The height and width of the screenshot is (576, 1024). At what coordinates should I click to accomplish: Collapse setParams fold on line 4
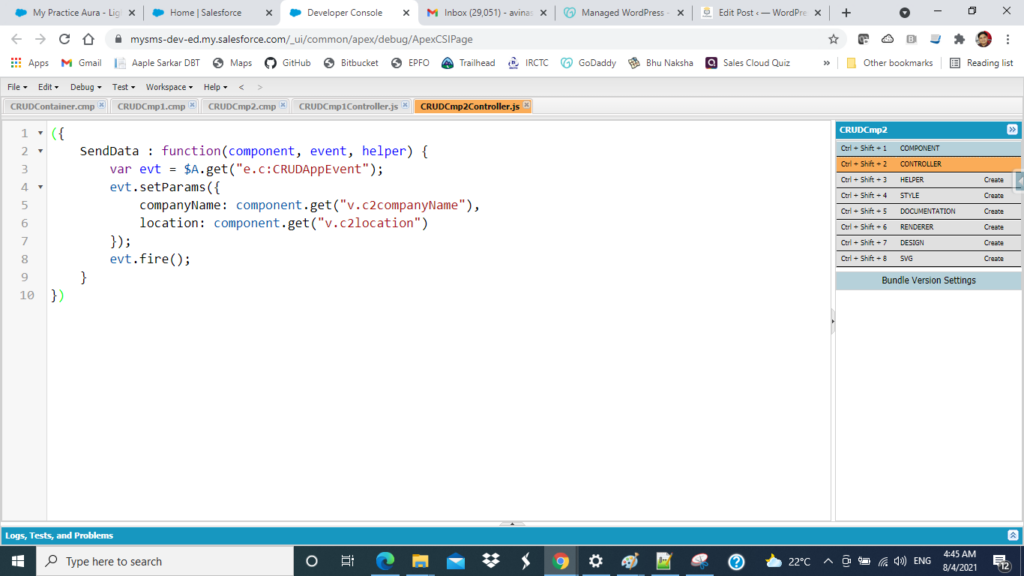tap(40, 187)
